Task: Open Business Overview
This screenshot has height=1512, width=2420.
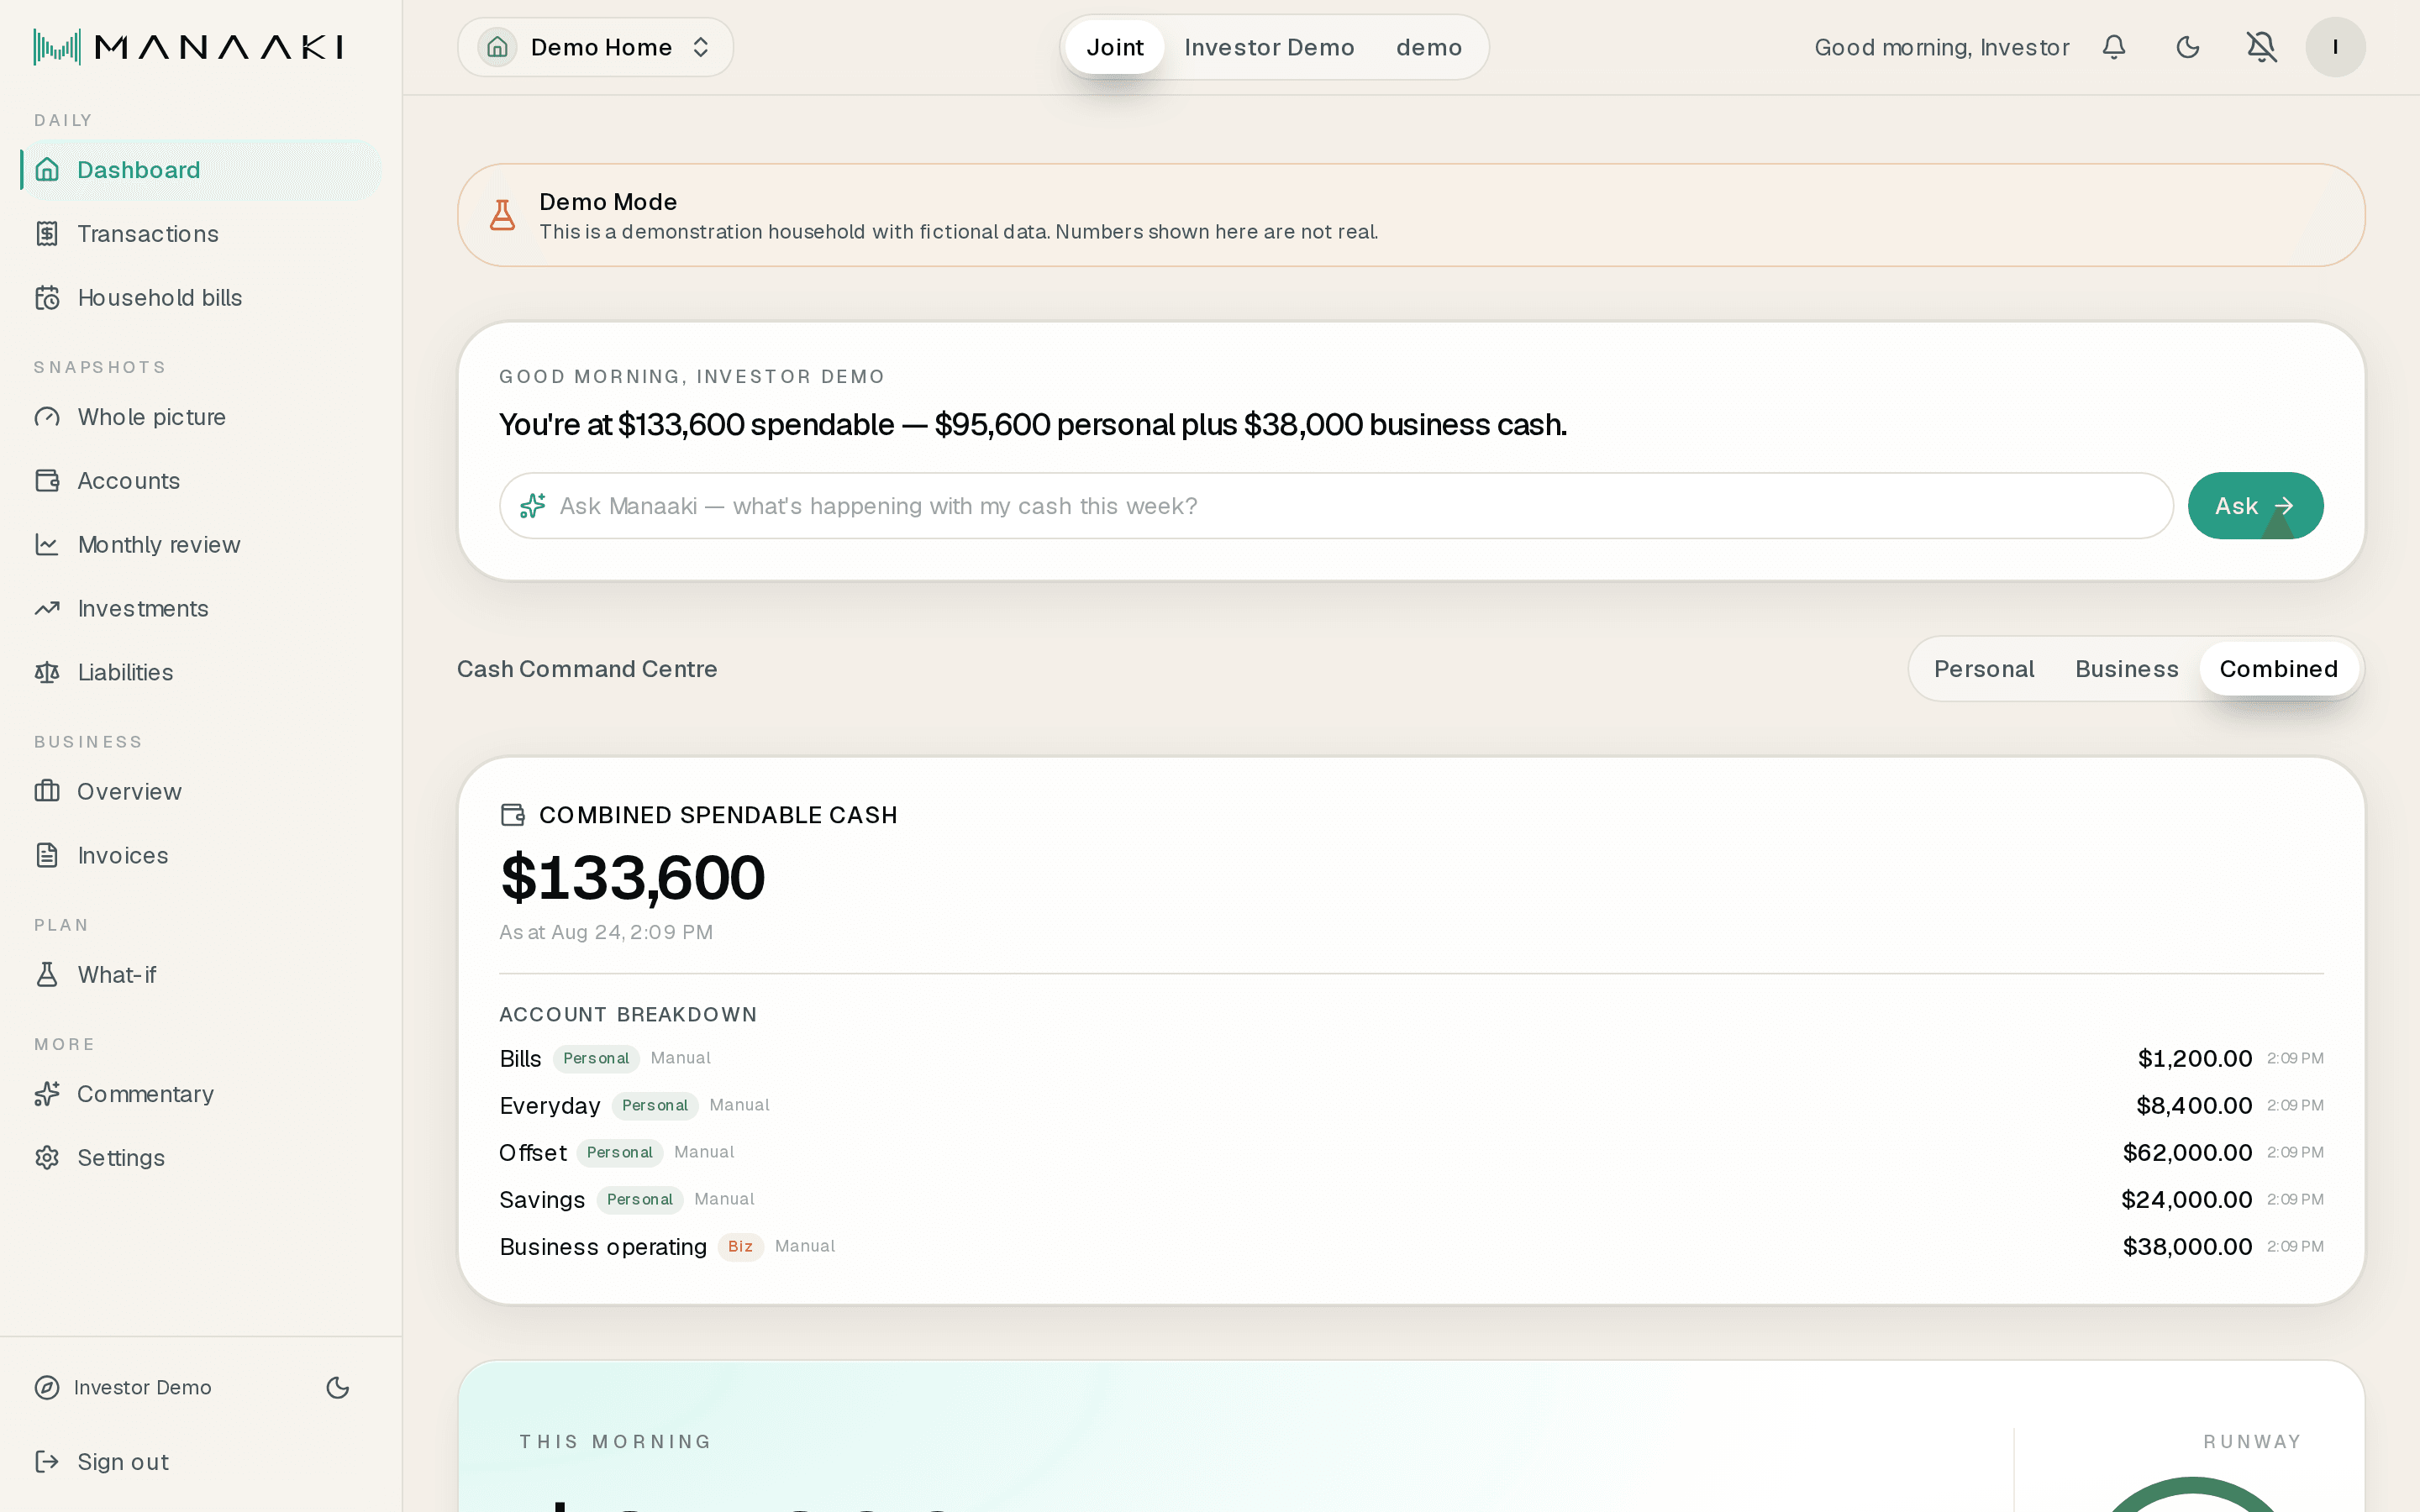Action: (200, 792)
